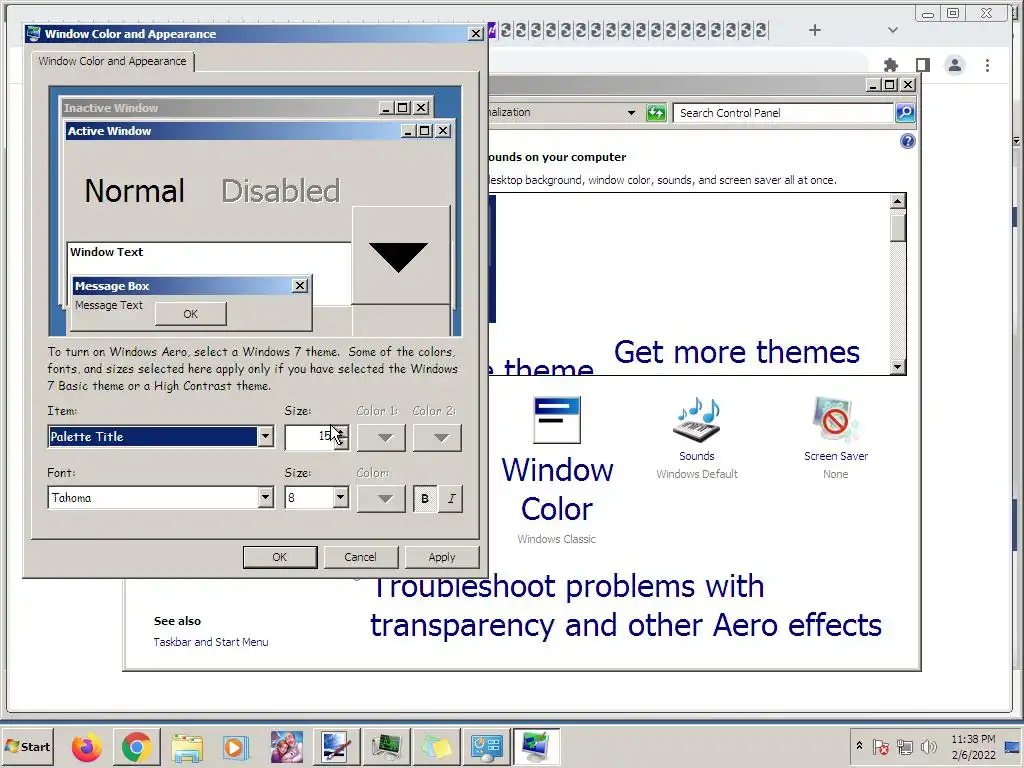Toggle the Bold font button
This screenshot has width=1024, height=768.
425,499
